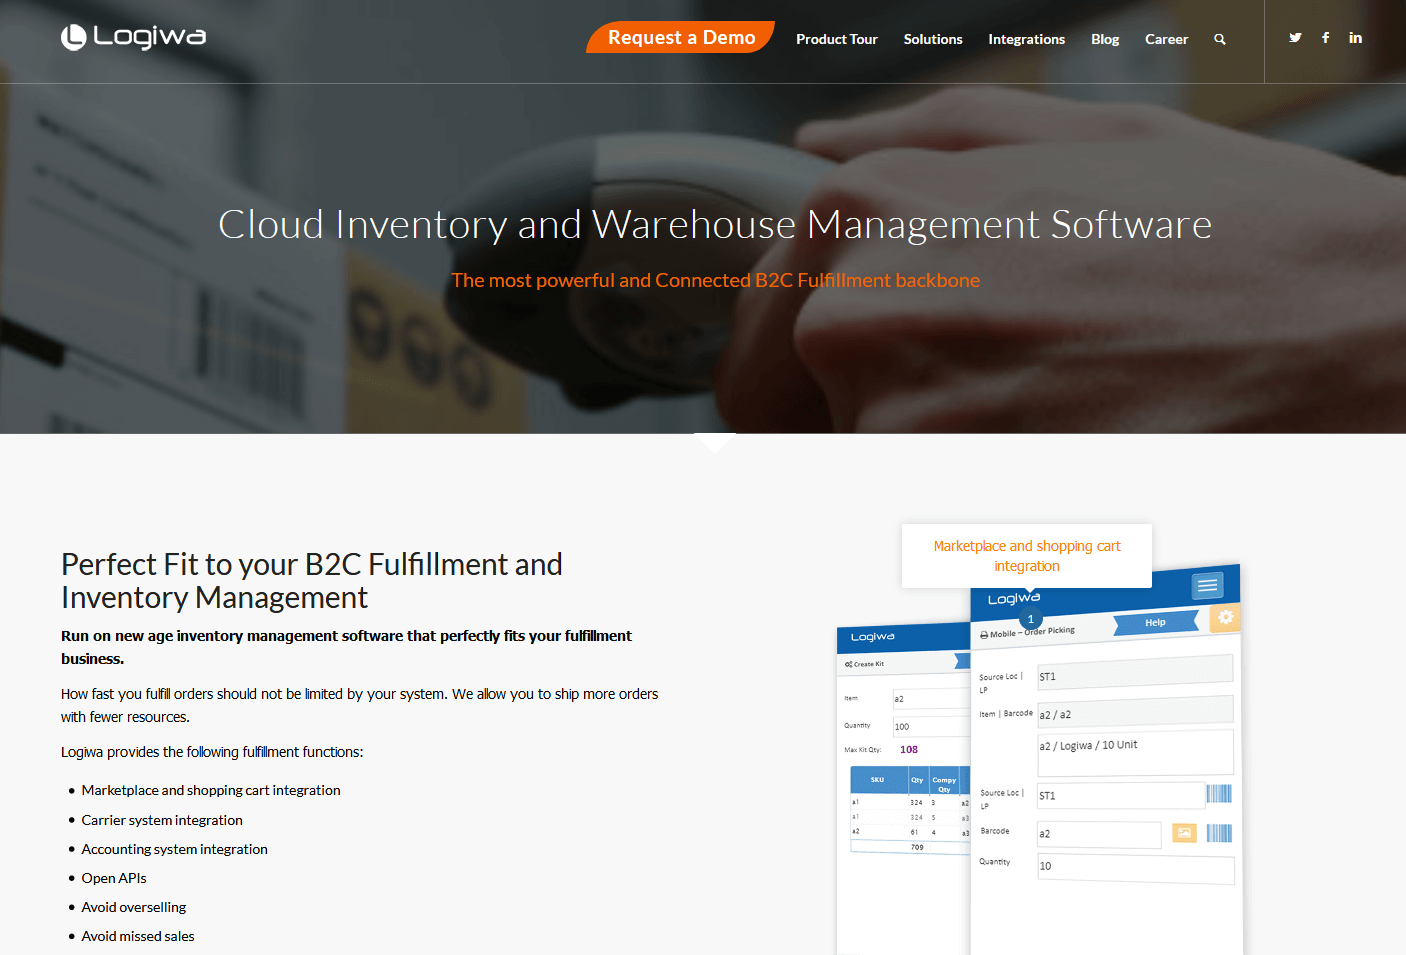This screenshot has height=955, width=1406.
Task: Select the Avoid missed sales bullet
Action: 138,936
